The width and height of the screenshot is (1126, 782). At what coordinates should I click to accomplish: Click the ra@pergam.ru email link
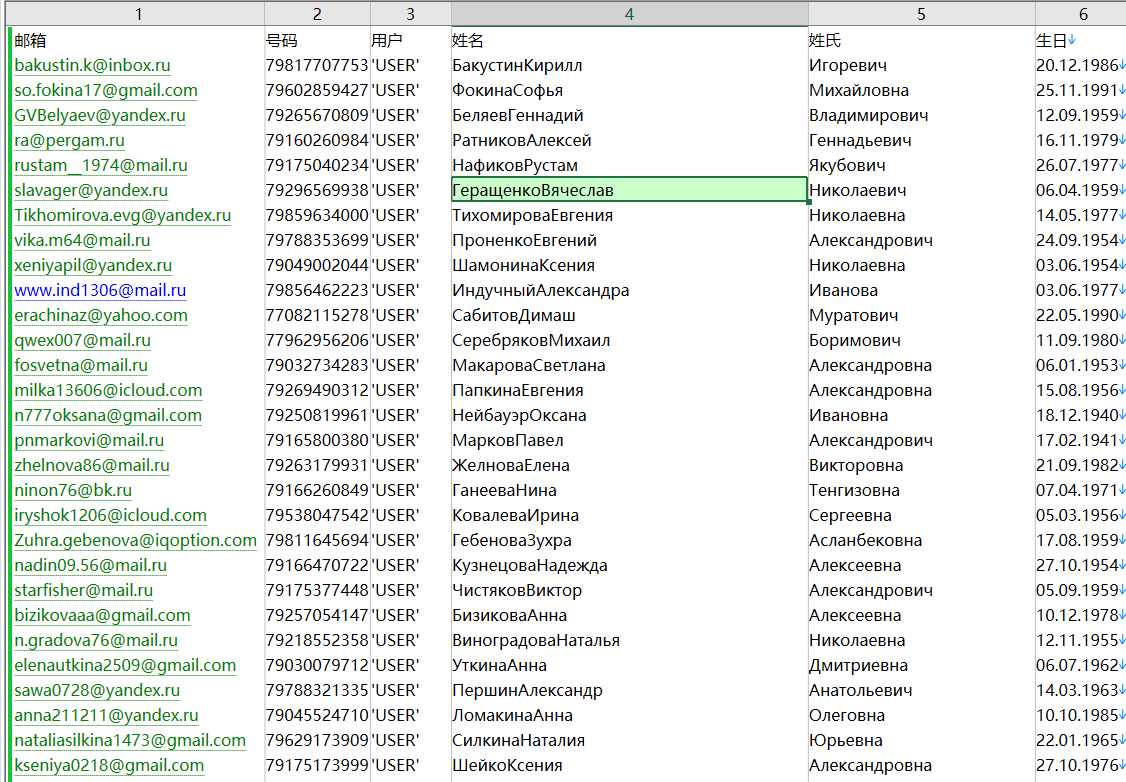(69, 141)
